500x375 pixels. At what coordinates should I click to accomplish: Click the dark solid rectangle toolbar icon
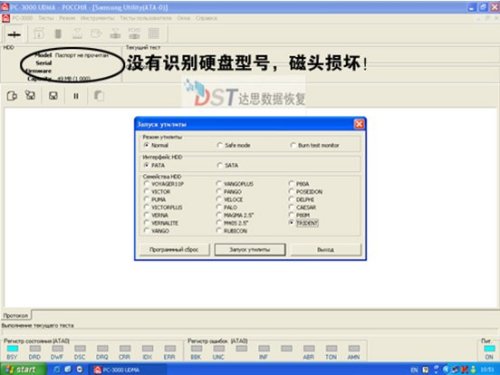click(x=58, y=34)
